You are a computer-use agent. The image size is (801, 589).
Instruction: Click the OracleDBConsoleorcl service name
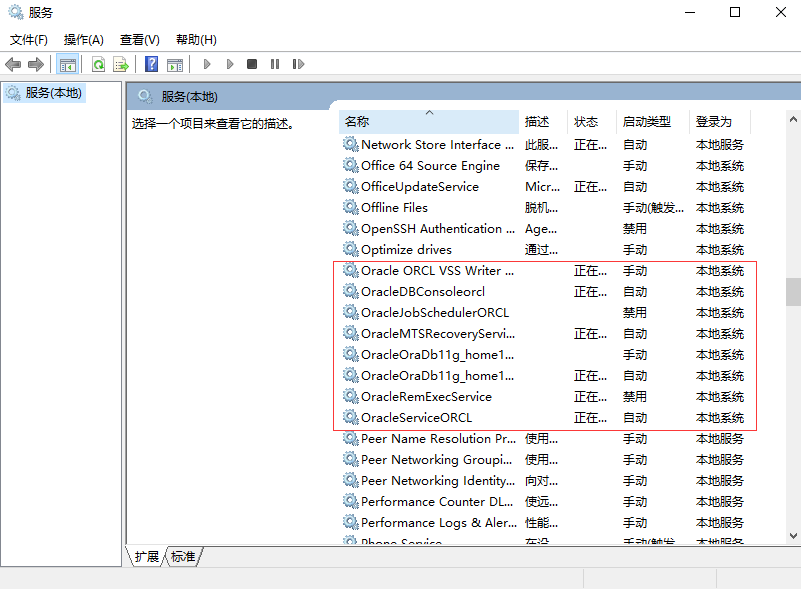click(423, 292)
